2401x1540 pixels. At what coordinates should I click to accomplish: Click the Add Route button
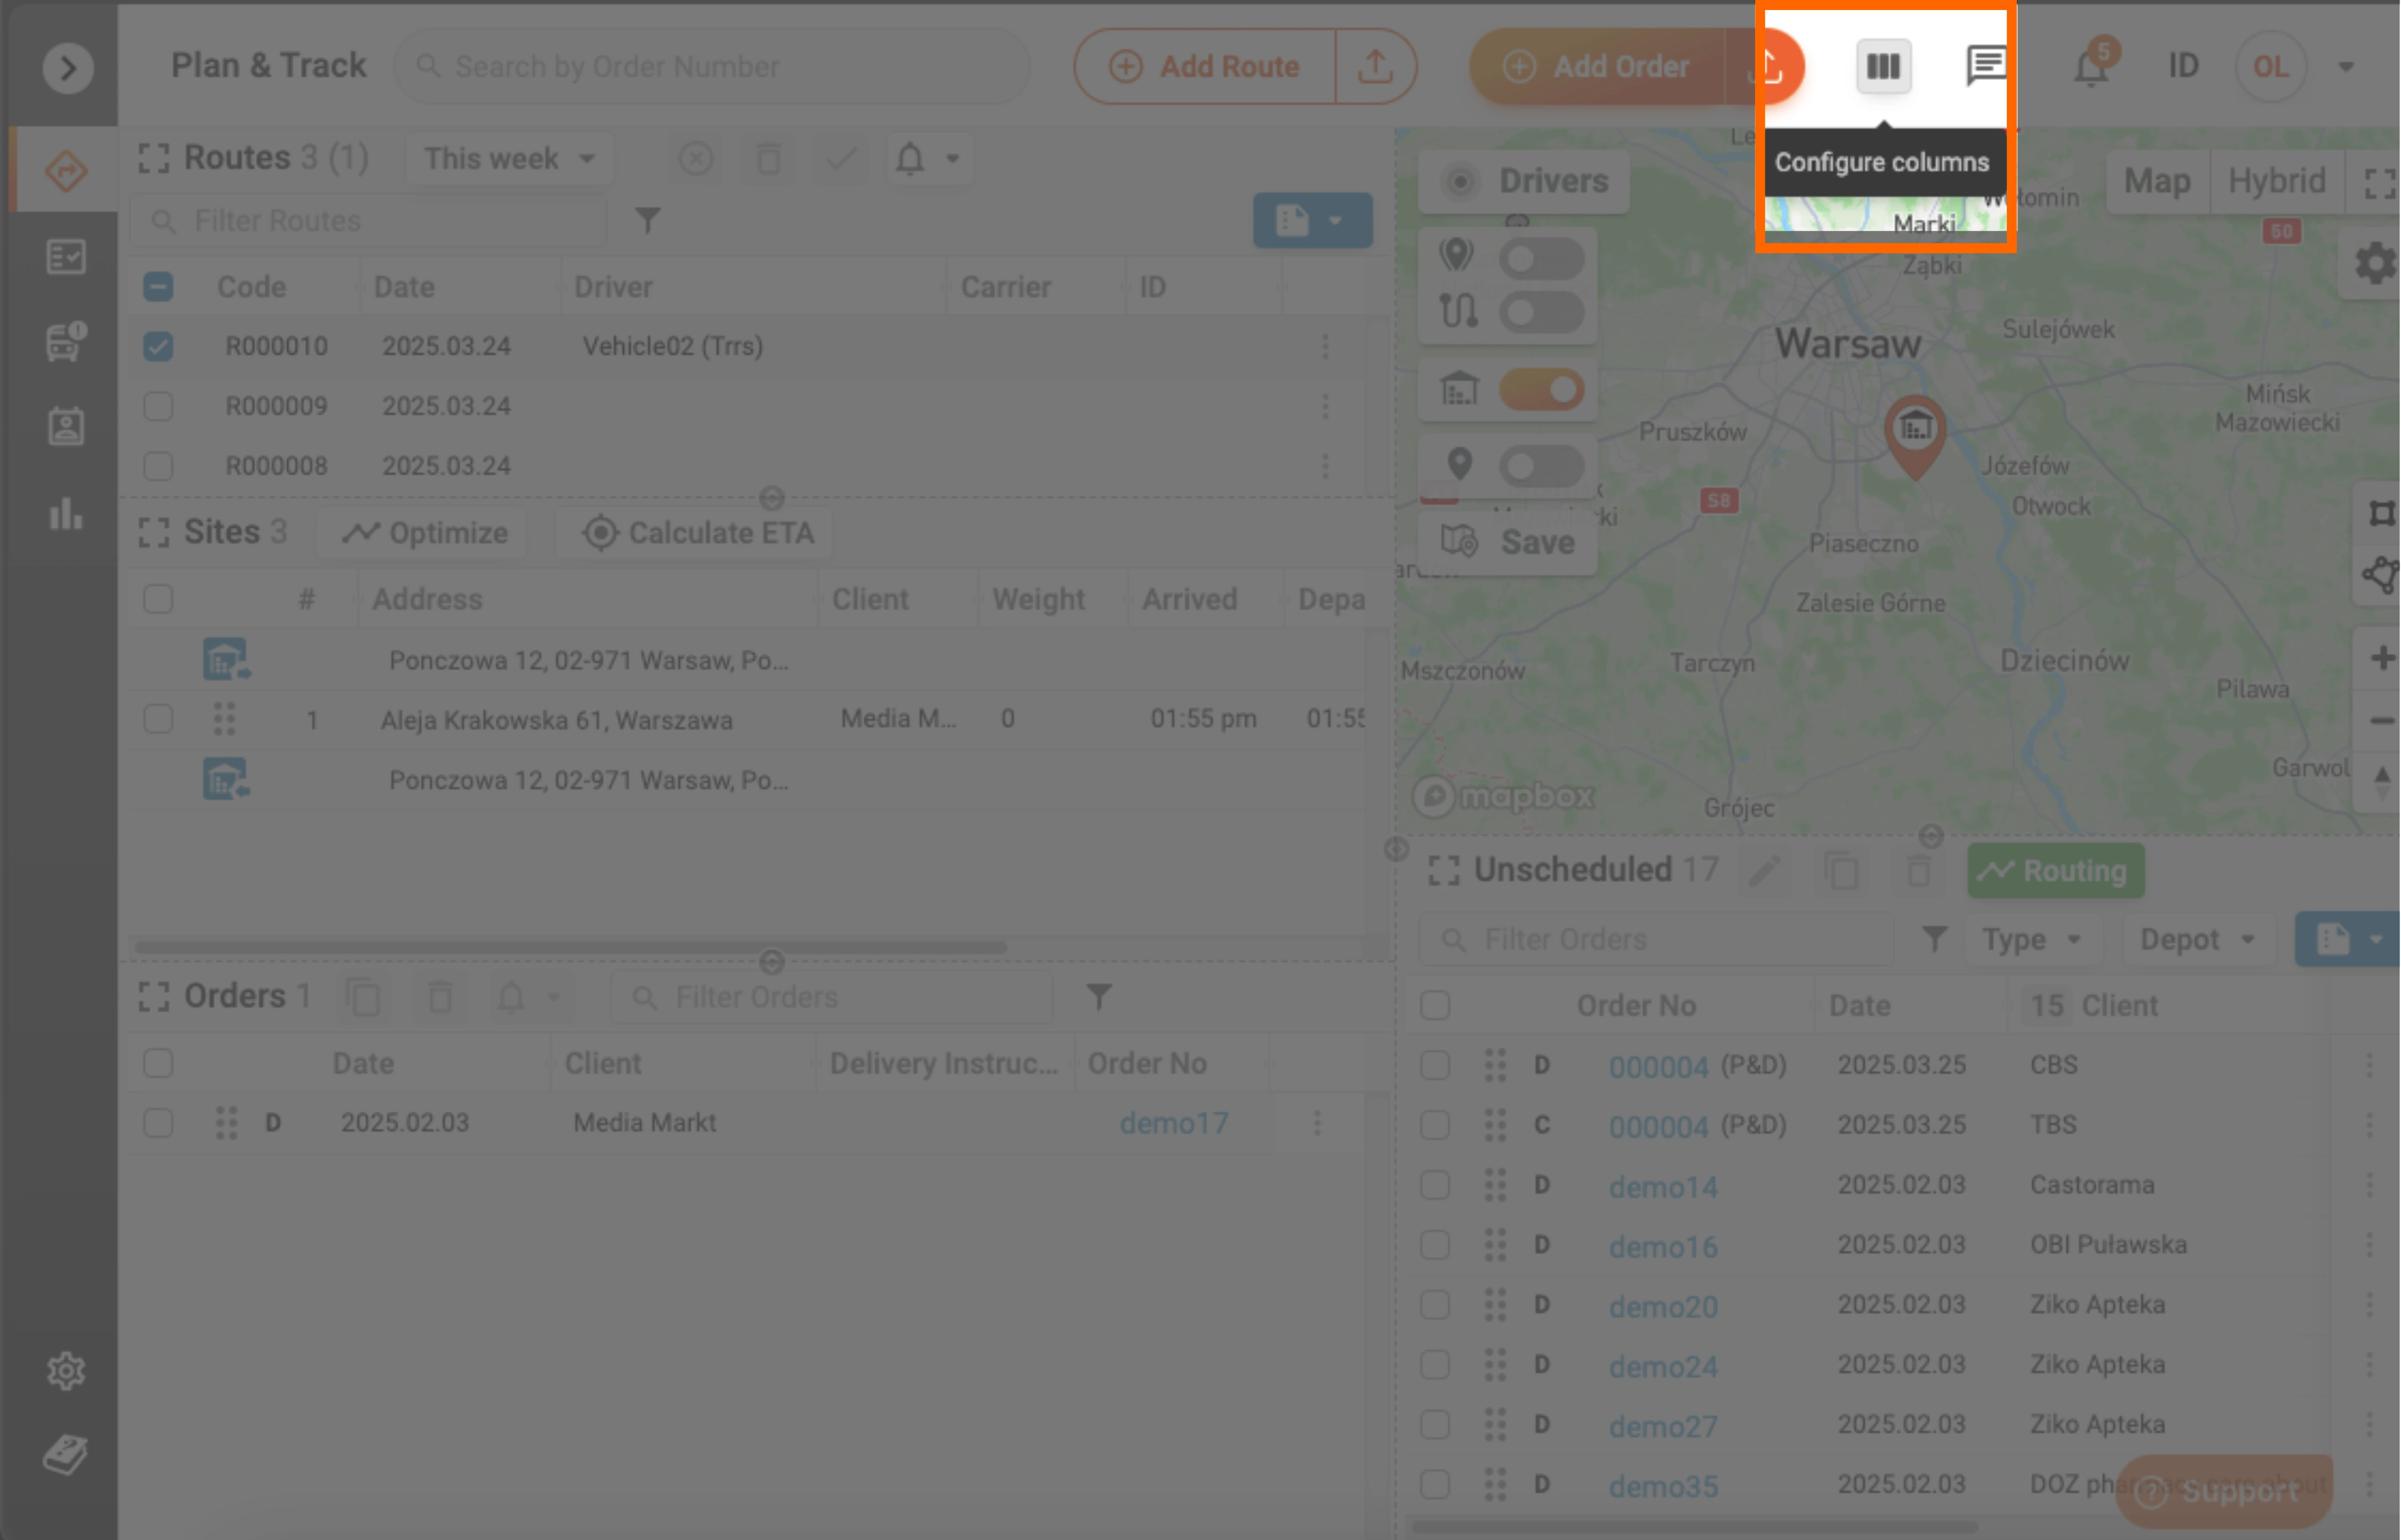pyautogui.click(x=1206, y=67)
